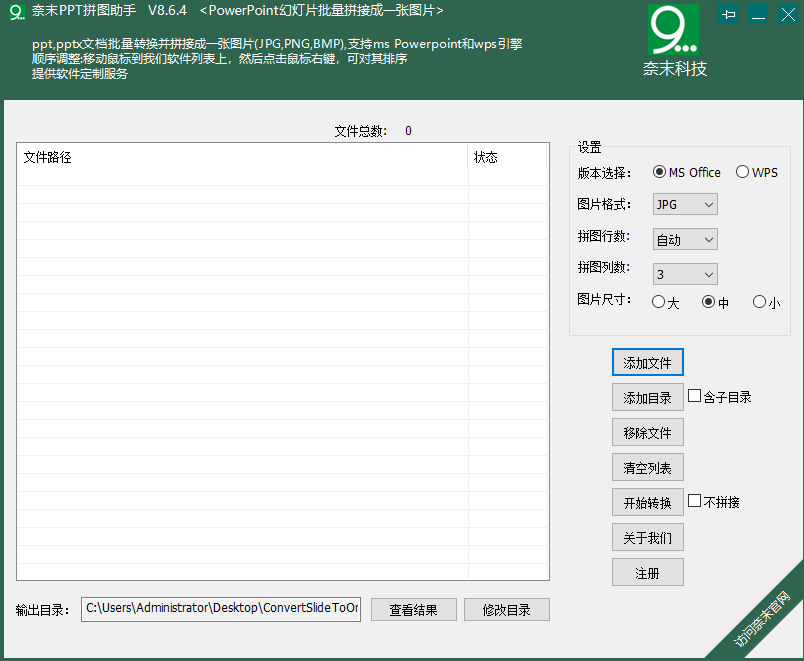Click the pin window icon in title bar
Image resolution: width=804 pixels, height=661 pixels.
728,15
